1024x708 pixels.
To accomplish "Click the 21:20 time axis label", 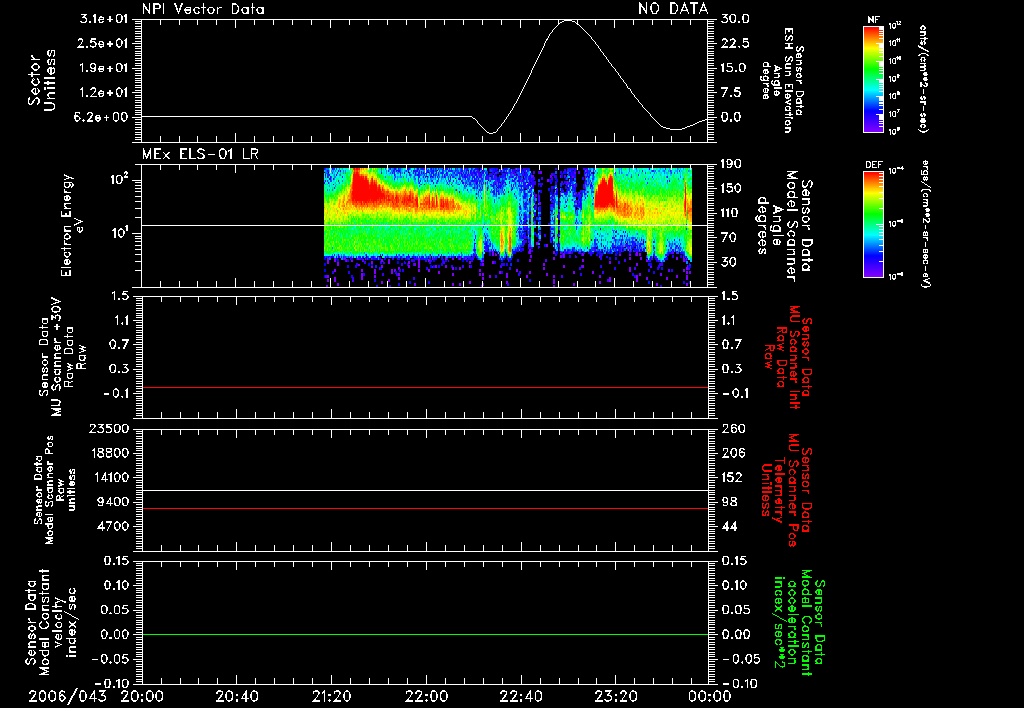I will 331,696.
